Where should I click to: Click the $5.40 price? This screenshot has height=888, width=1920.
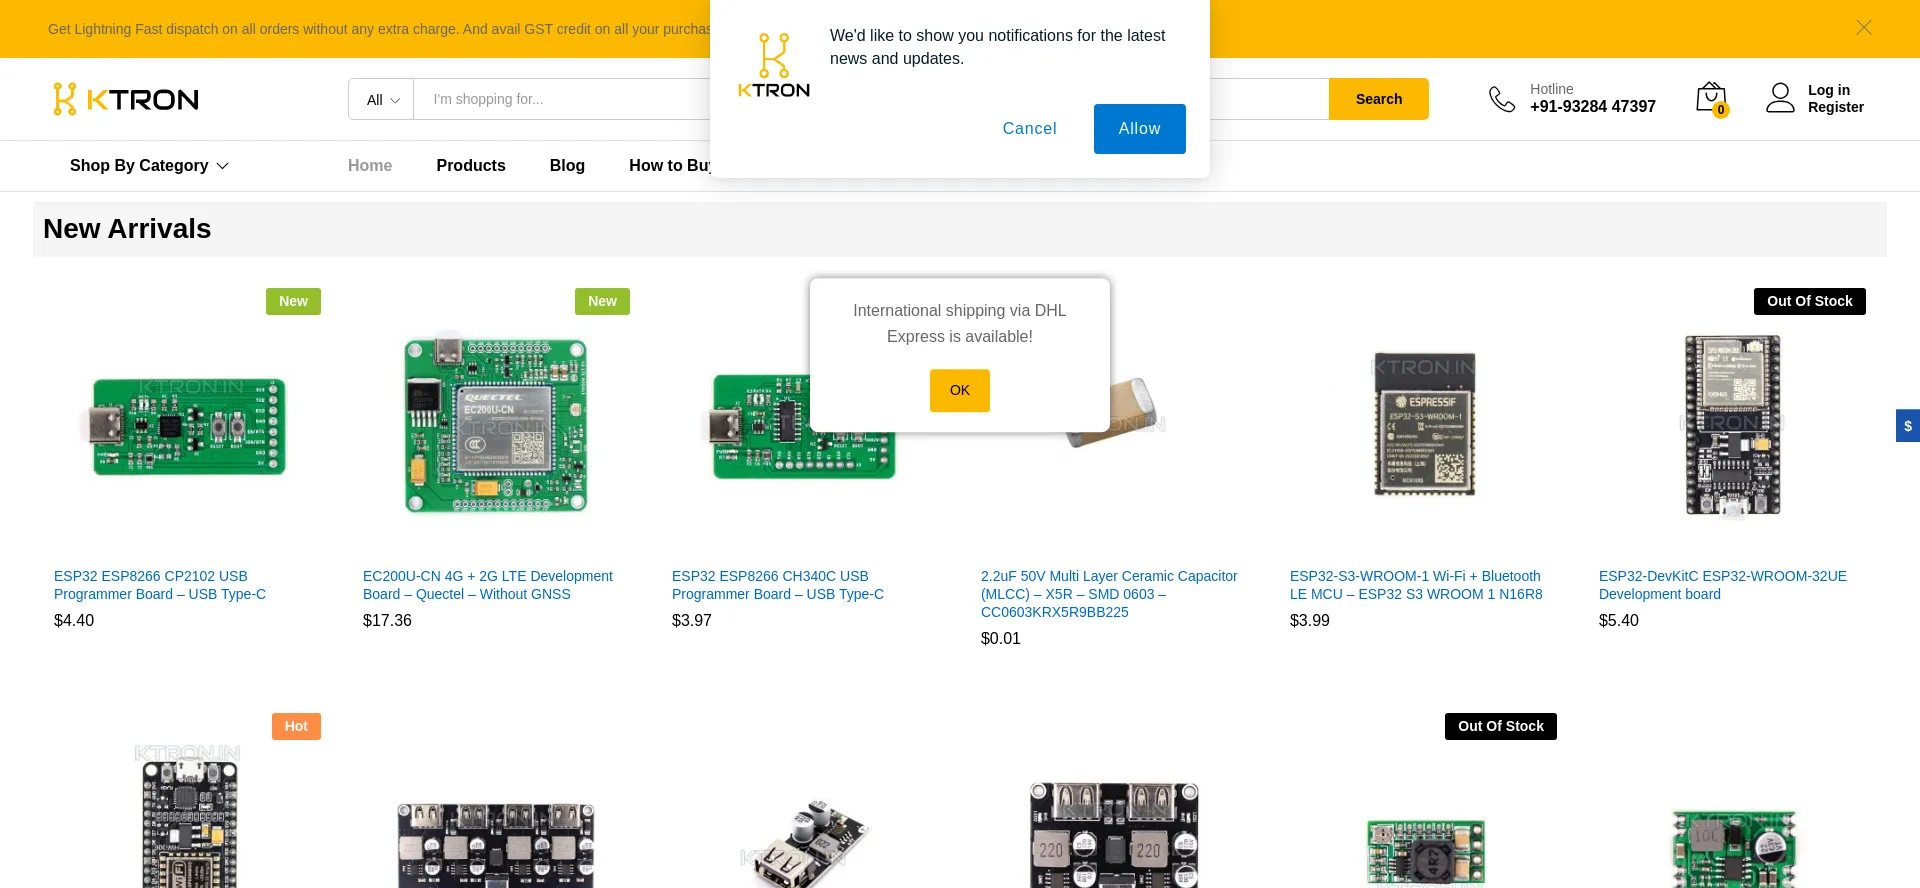tap(1619, 621)
